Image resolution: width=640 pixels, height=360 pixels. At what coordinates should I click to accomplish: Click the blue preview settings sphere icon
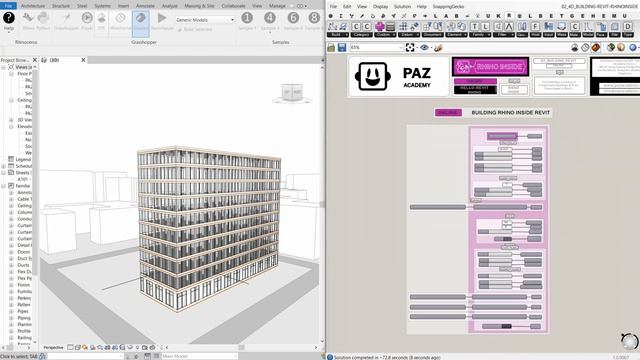[633, 48]
